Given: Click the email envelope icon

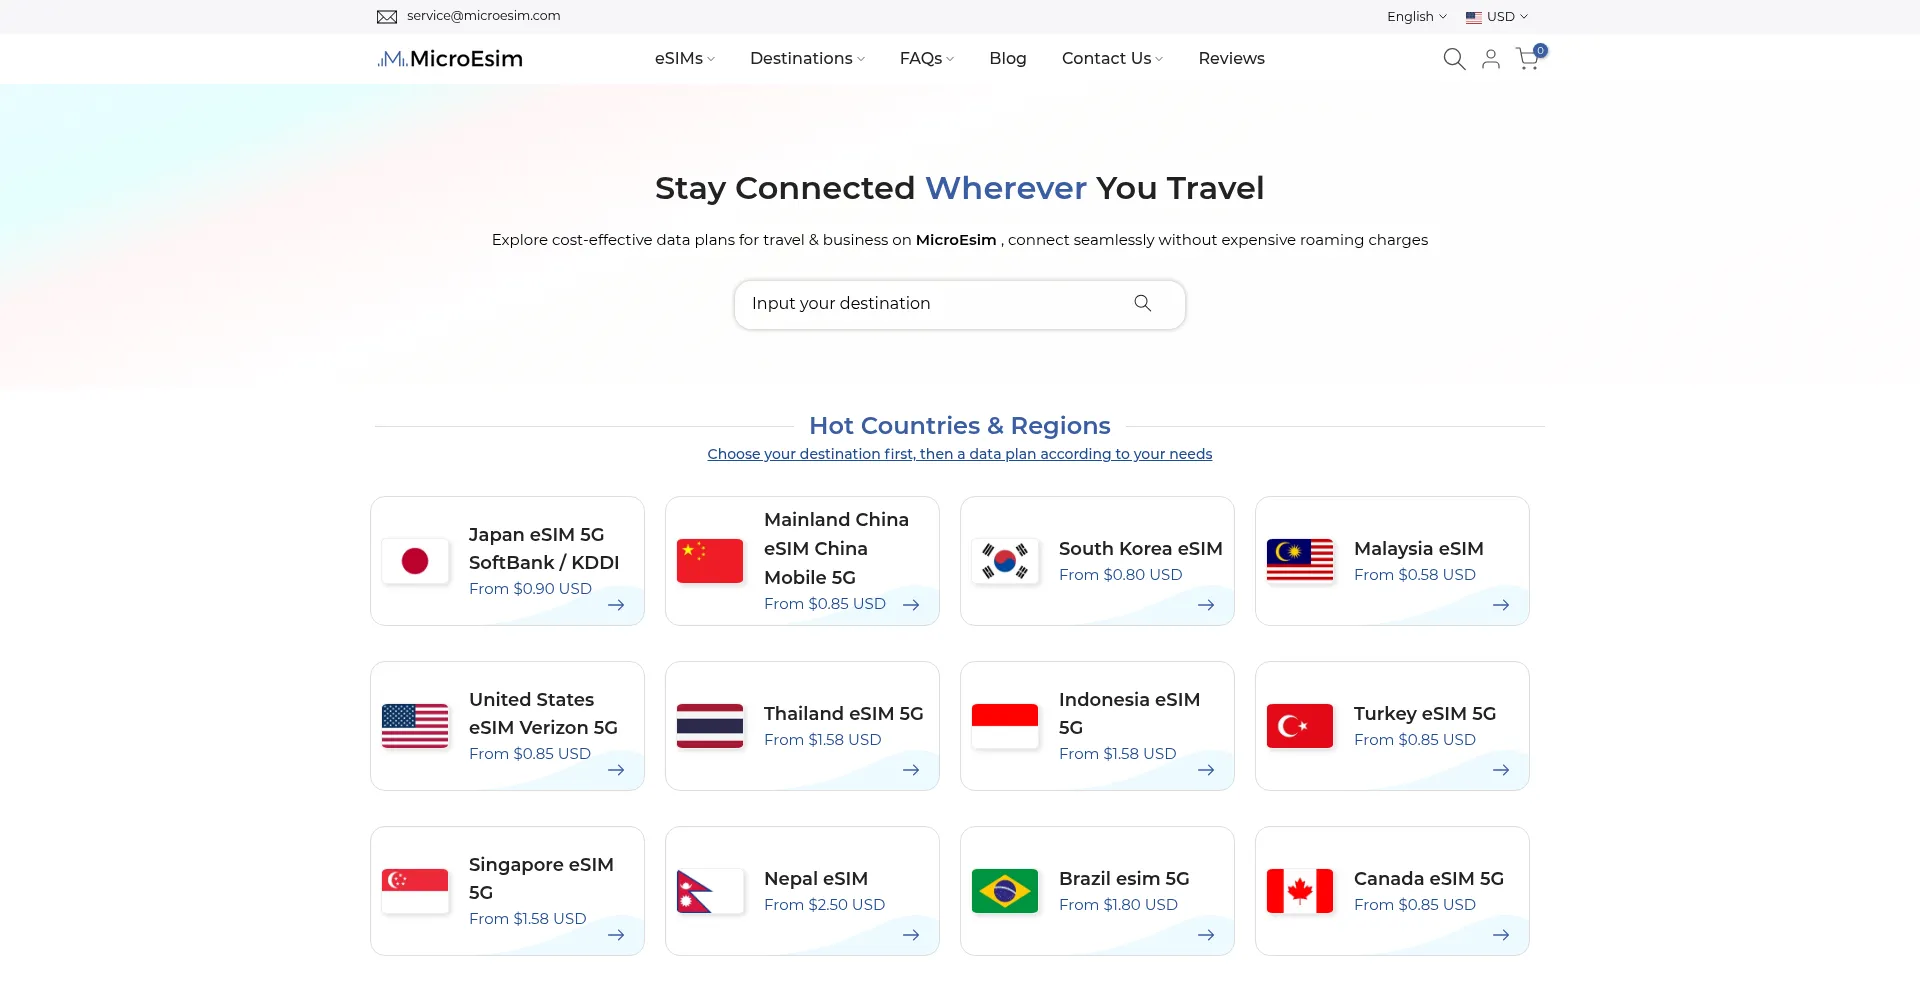Looking at the screenshot, I should click(387, 16).
